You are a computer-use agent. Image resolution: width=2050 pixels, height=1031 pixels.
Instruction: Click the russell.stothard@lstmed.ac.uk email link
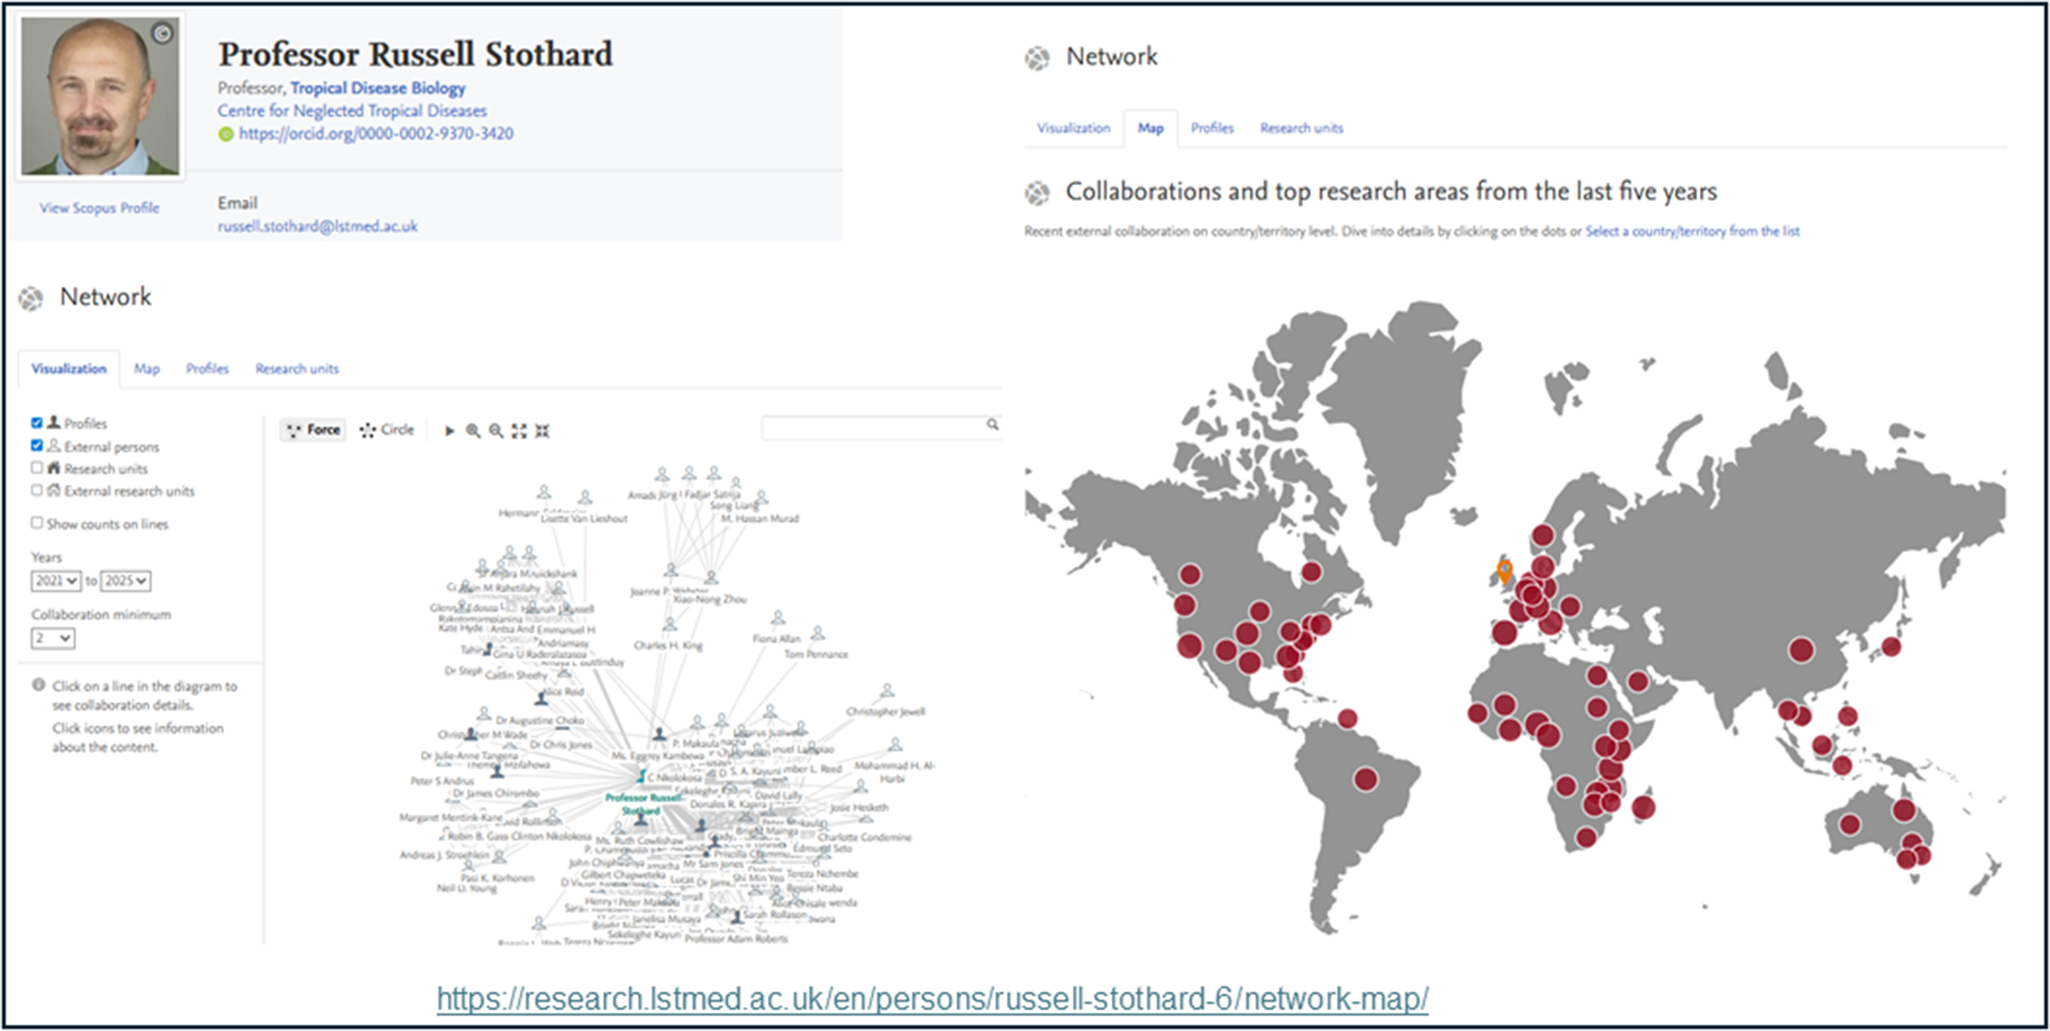317,226
